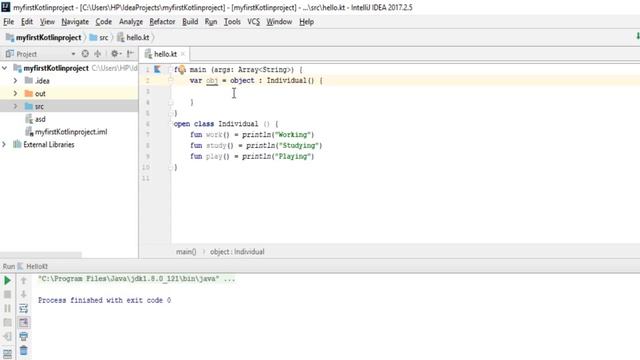Click the Dump threads icon in Run panel
The width and height of the screenshot is (640, 360).
[x=7, y=322]
